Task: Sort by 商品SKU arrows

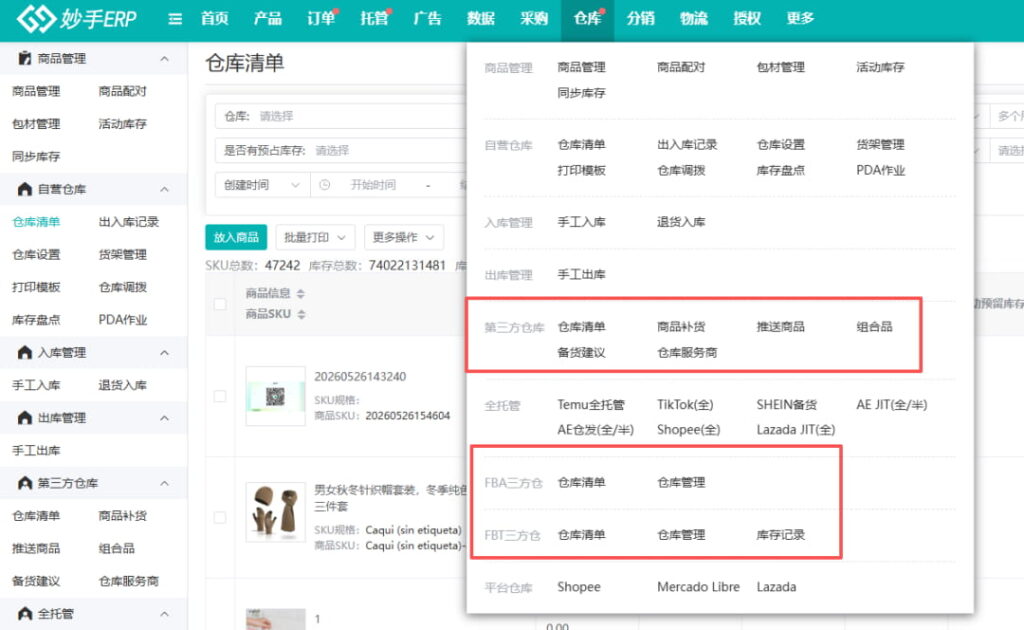Action: tap(301, 314)
